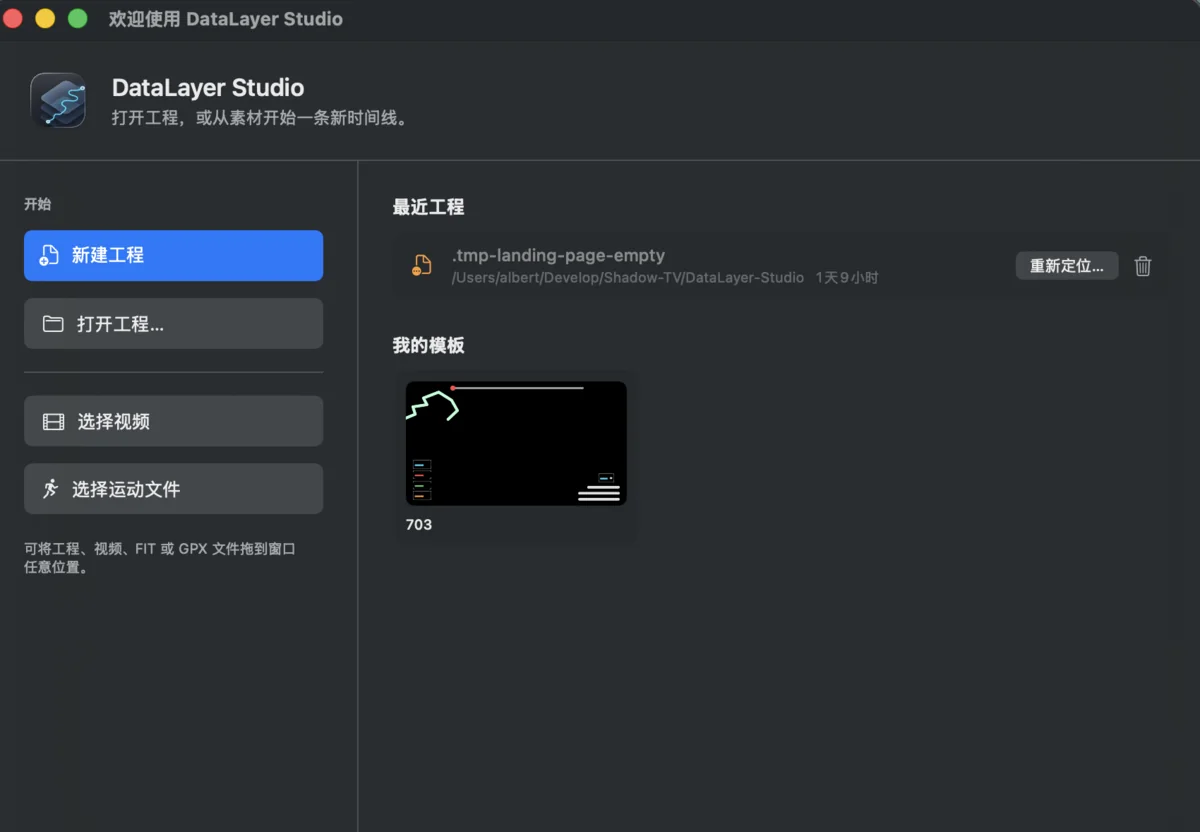Screen dimensions: 1200x832
Task: Click the trash icon for .tmp-landing-page-empty
Action: pyautogui.click(x=1143, y=266)
